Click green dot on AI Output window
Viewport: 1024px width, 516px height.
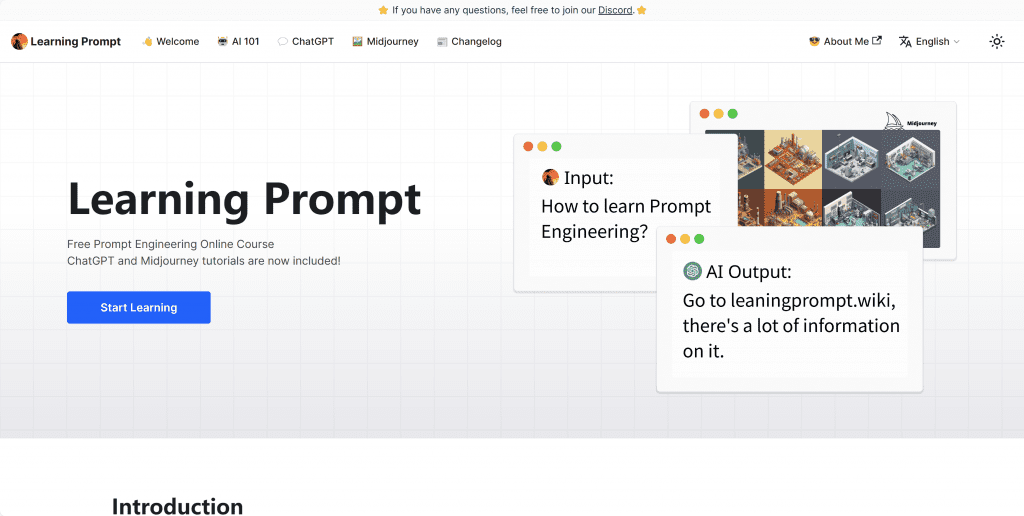pyautogui.click(x=699, y=239)
